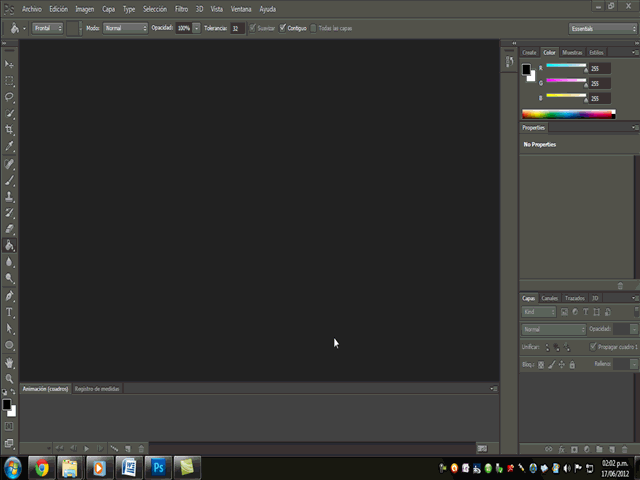The height and width of the screenshot is (480, 640).
Task: Click the Tolerancia input field
Action: click(x=237, y=28)
